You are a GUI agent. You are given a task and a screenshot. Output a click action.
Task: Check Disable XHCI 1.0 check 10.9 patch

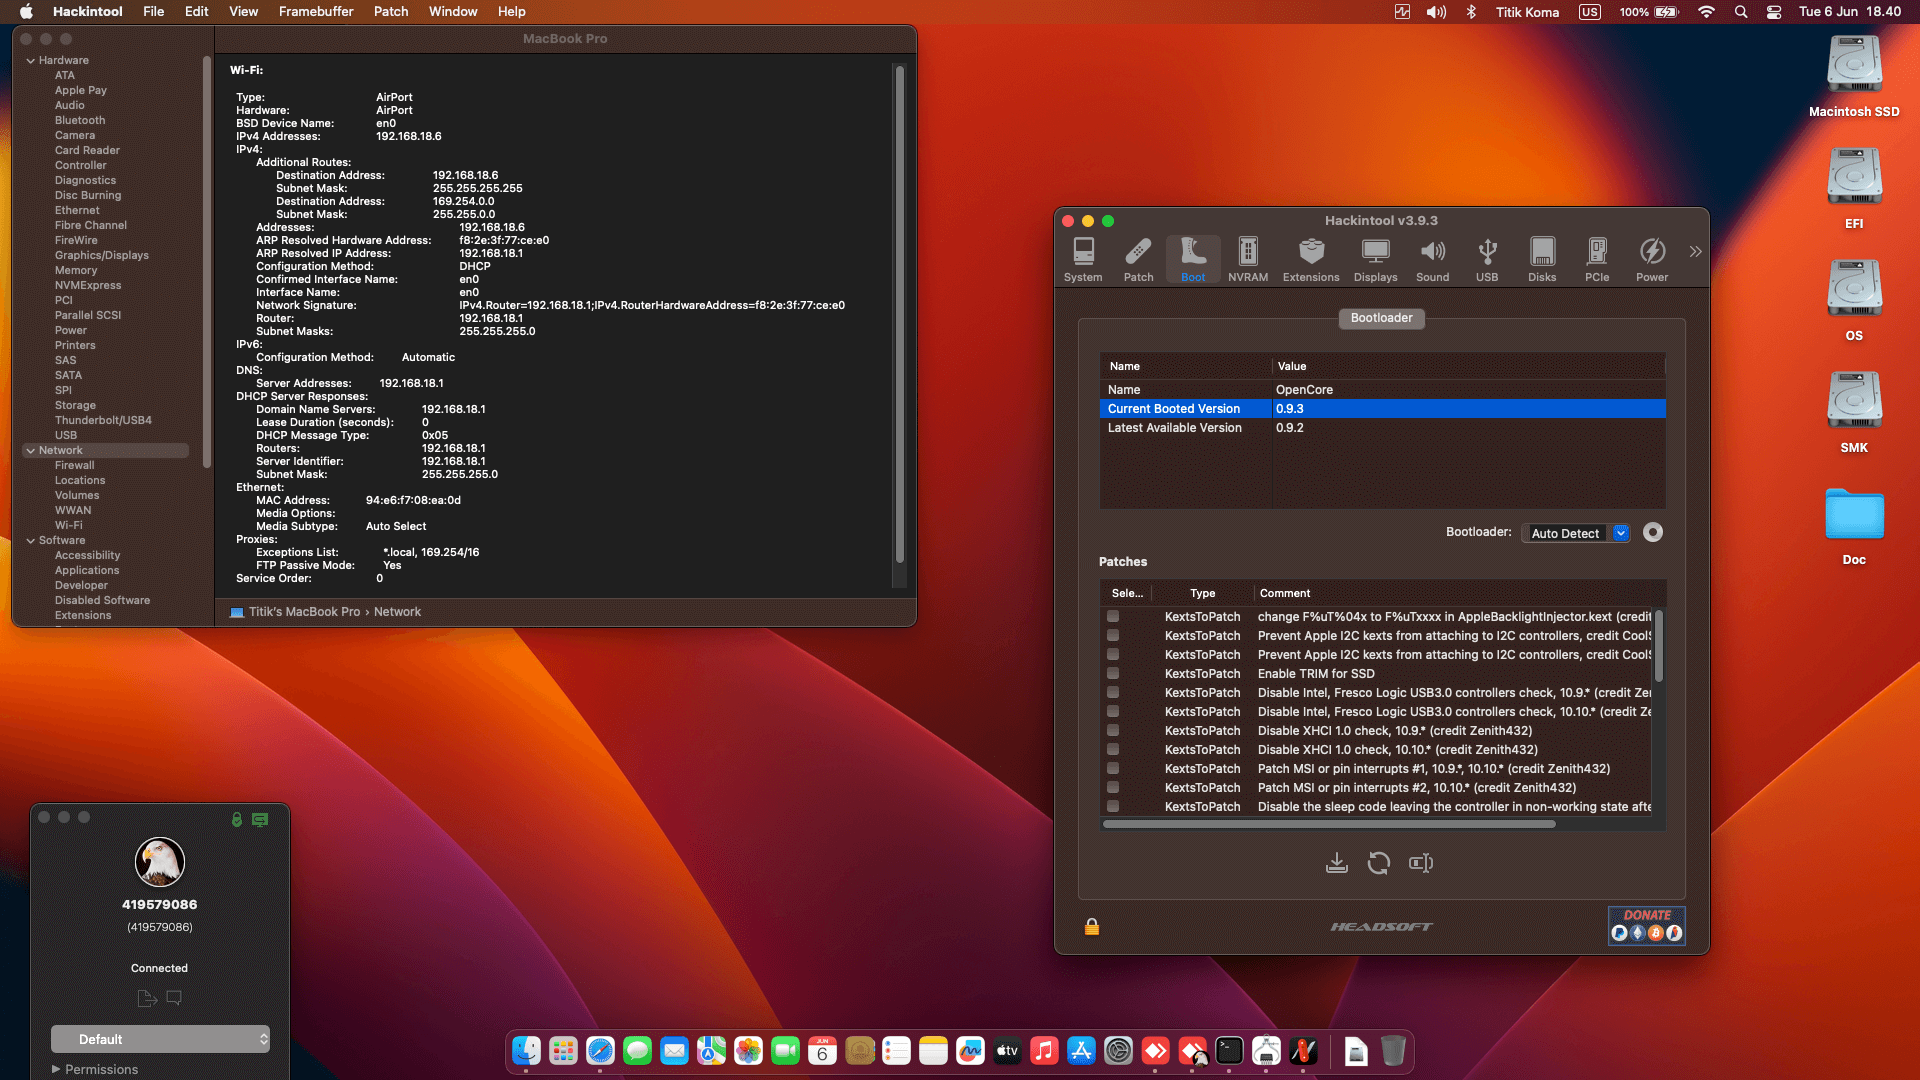point(1113,731)
